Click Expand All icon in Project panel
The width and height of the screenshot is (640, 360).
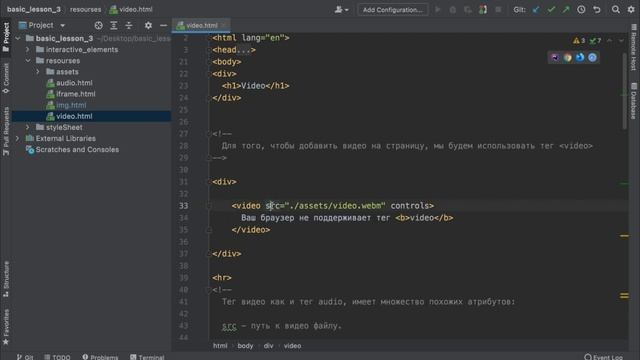[114, 25]
